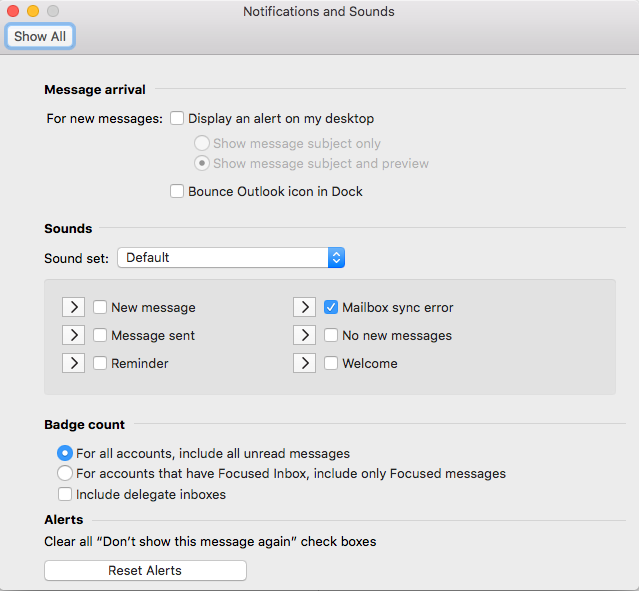This screenshot has width=639, height=591.
Task: Enable the Reminder sound checkbox
Action: [x=100, y=363]
